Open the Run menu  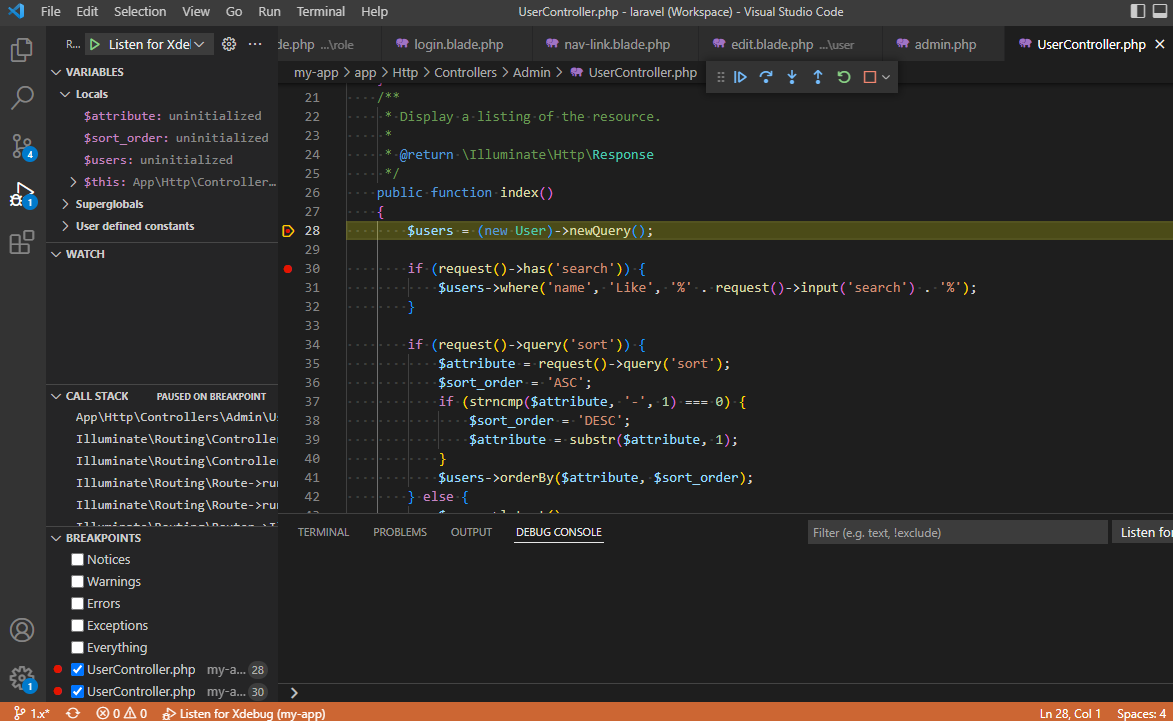(x=269, y=11)
